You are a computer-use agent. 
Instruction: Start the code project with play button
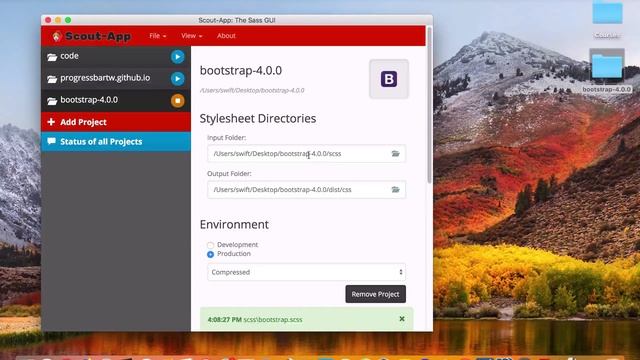point(177,56)
